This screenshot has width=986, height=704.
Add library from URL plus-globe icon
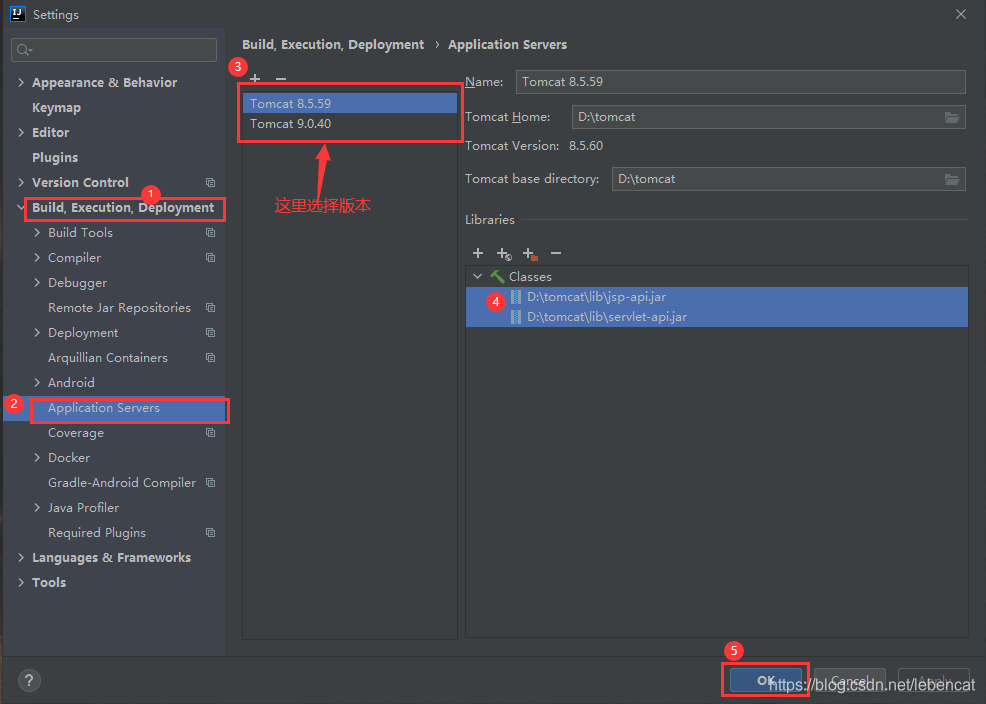coord(504,254)
